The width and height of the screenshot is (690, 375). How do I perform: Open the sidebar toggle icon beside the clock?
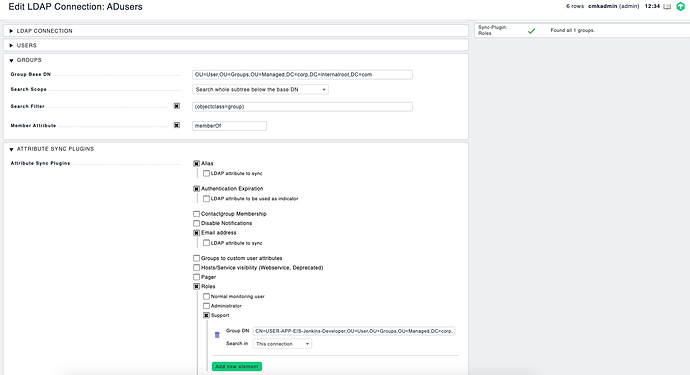[x=667, y=7]
